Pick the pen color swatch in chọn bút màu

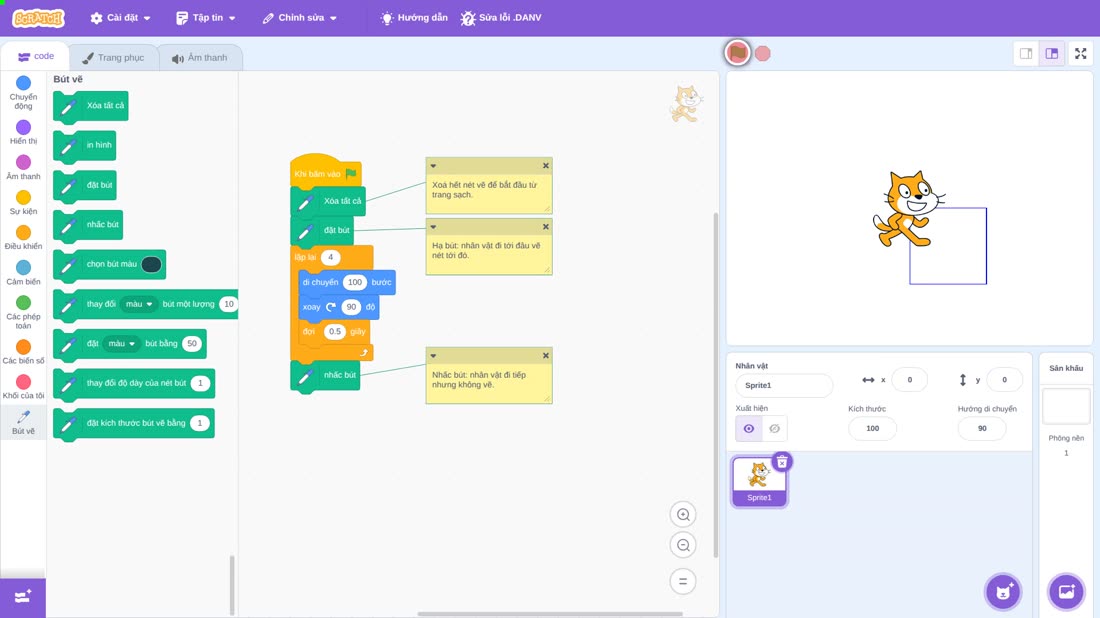pos(152,264)
